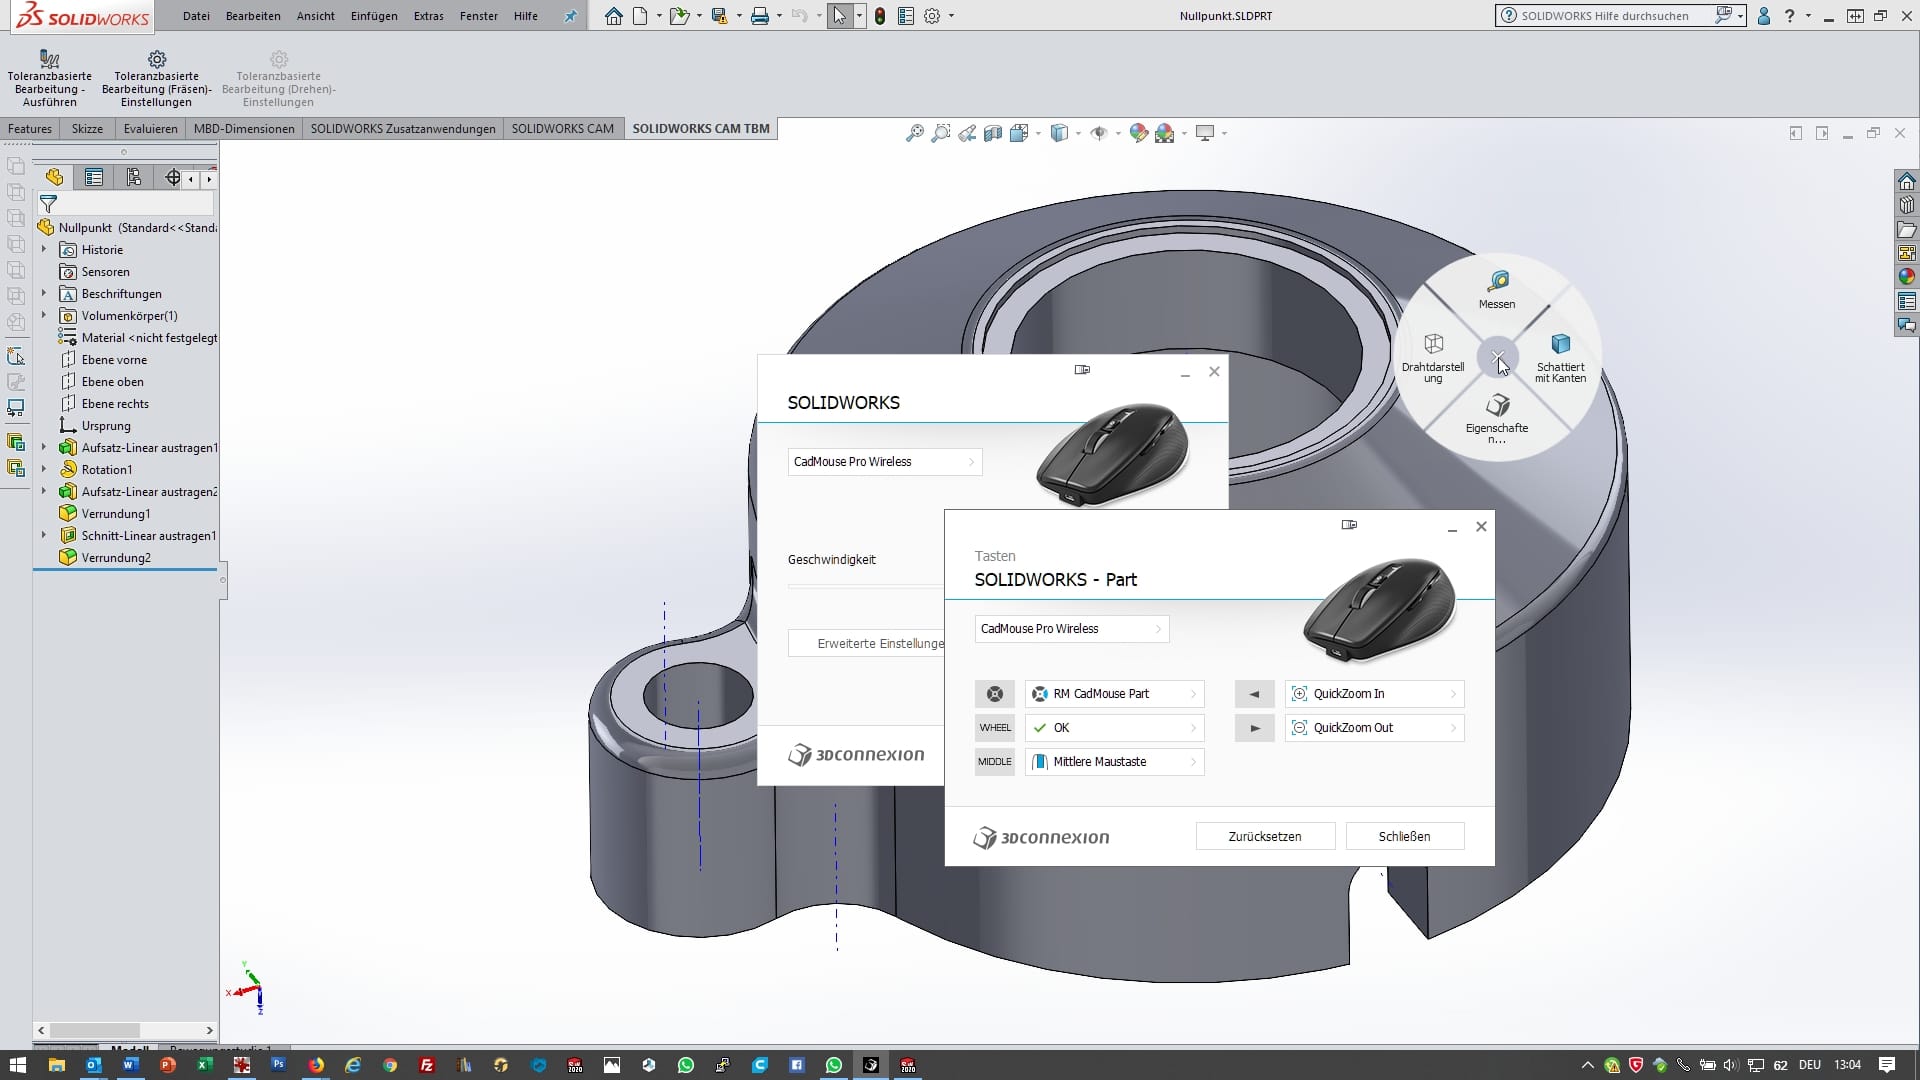Switch to the MBD-Dimensionen tab
This screenshot has width=1920, height=1080.
pyautogui.click(x=244, y=129)
